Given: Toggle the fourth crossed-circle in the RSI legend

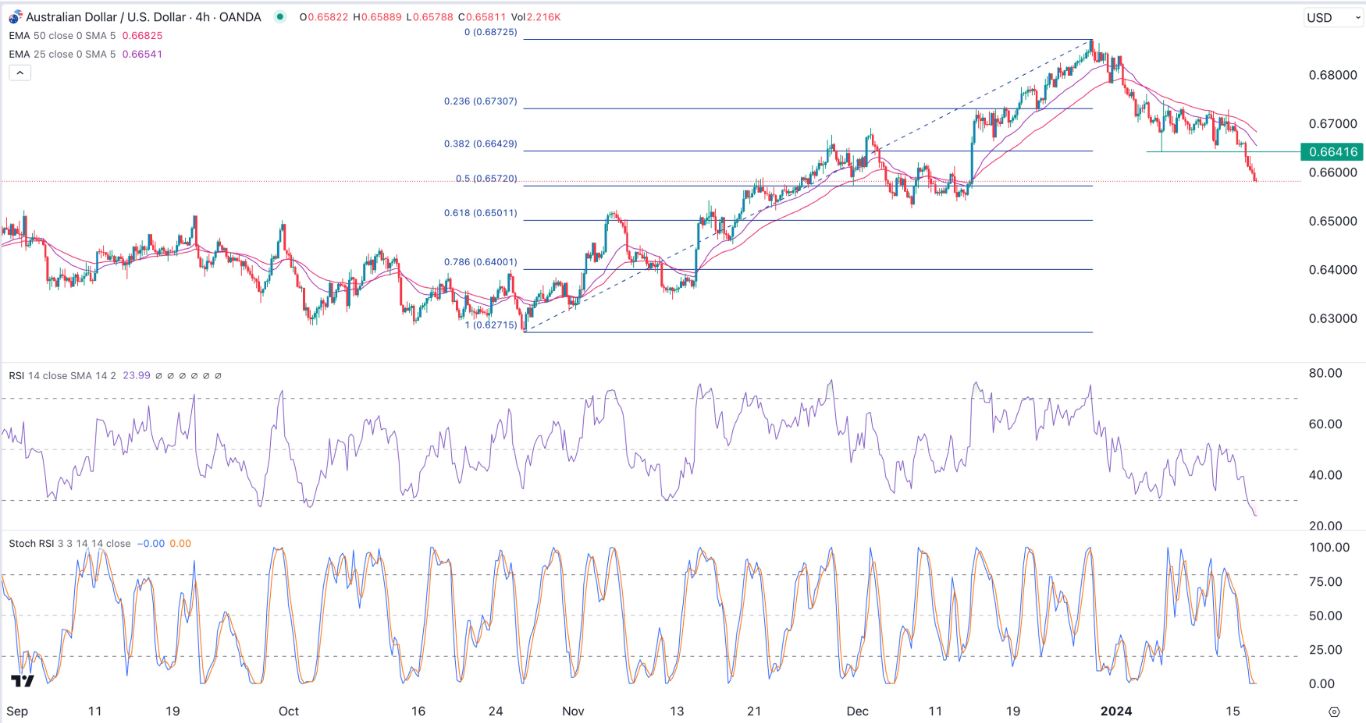Looking at the screenshot, I should click(x=194, y=375).
